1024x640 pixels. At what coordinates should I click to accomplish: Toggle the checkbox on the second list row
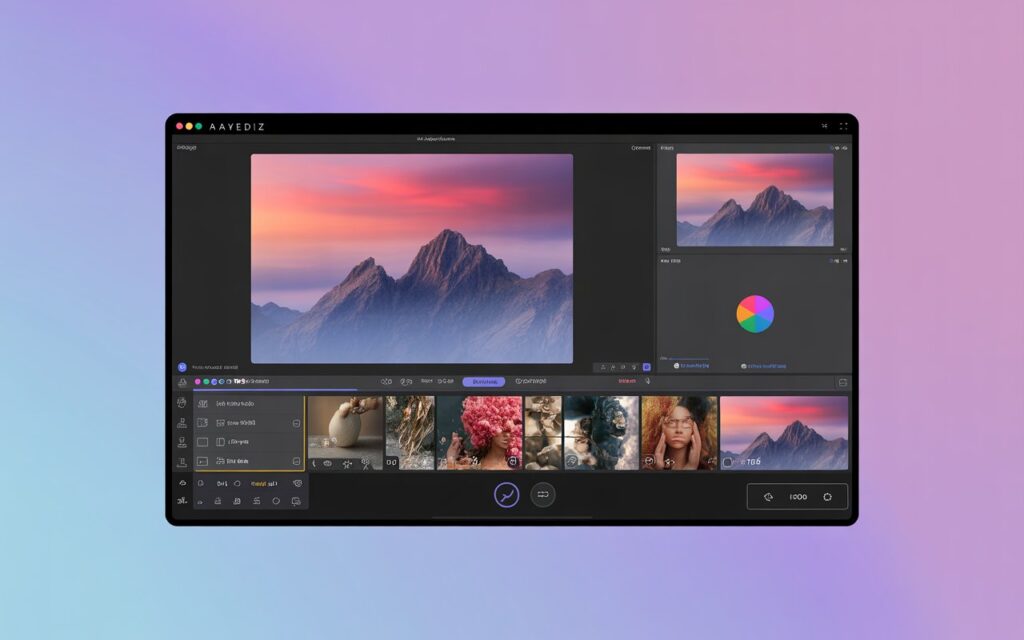click(x=296, y=423)
